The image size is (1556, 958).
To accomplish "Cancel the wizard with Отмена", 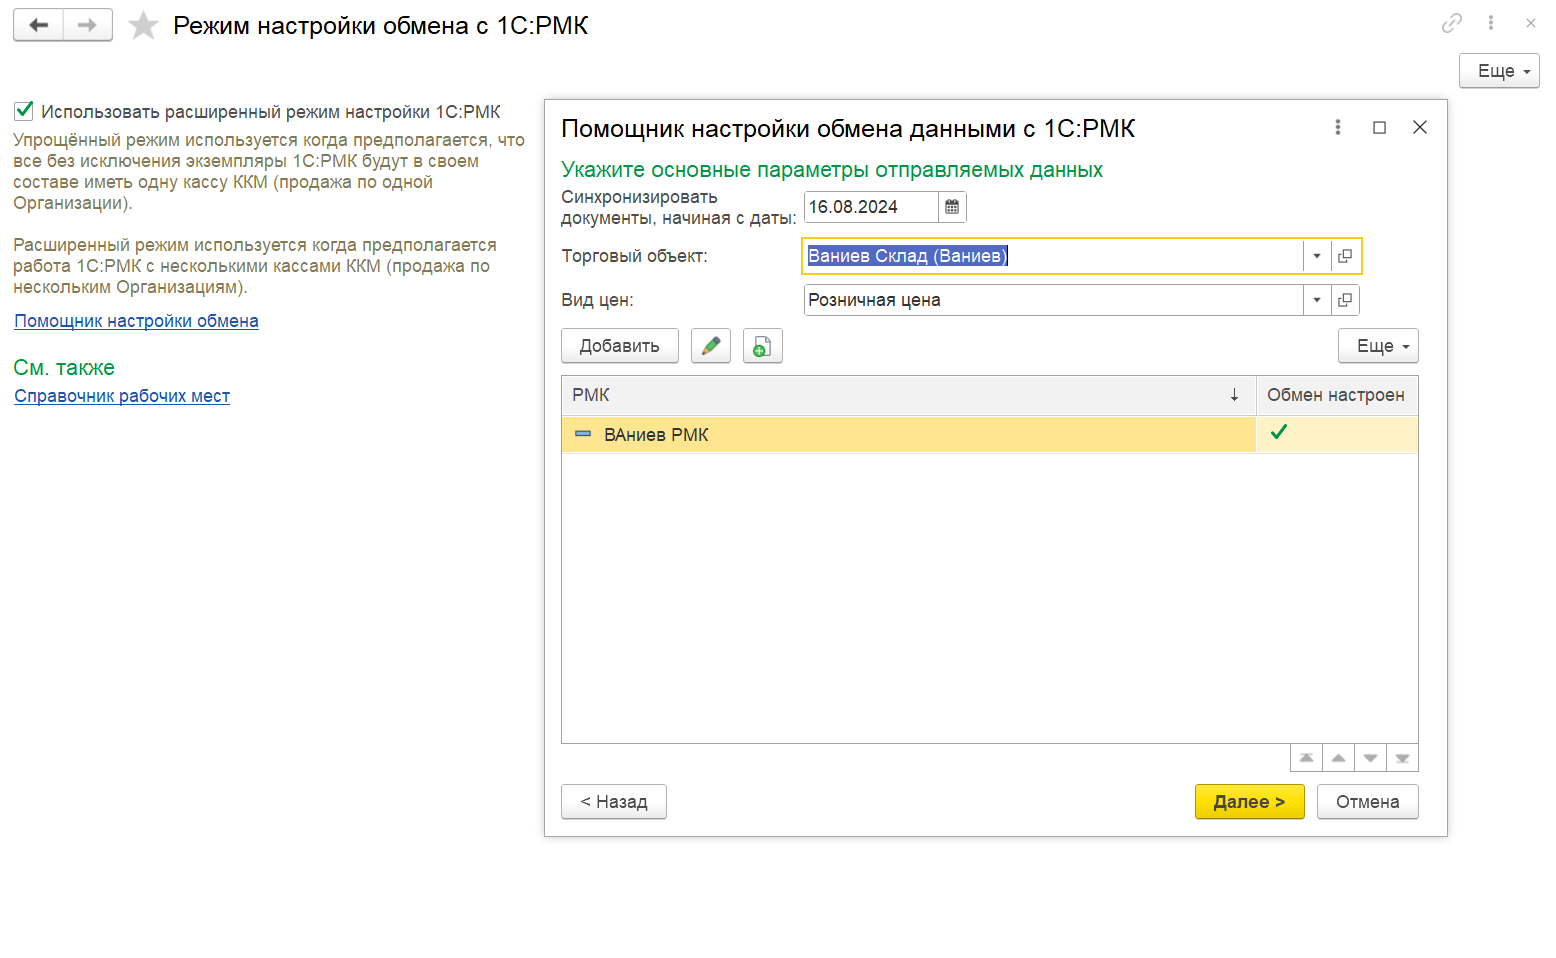I will [1367, 802].
